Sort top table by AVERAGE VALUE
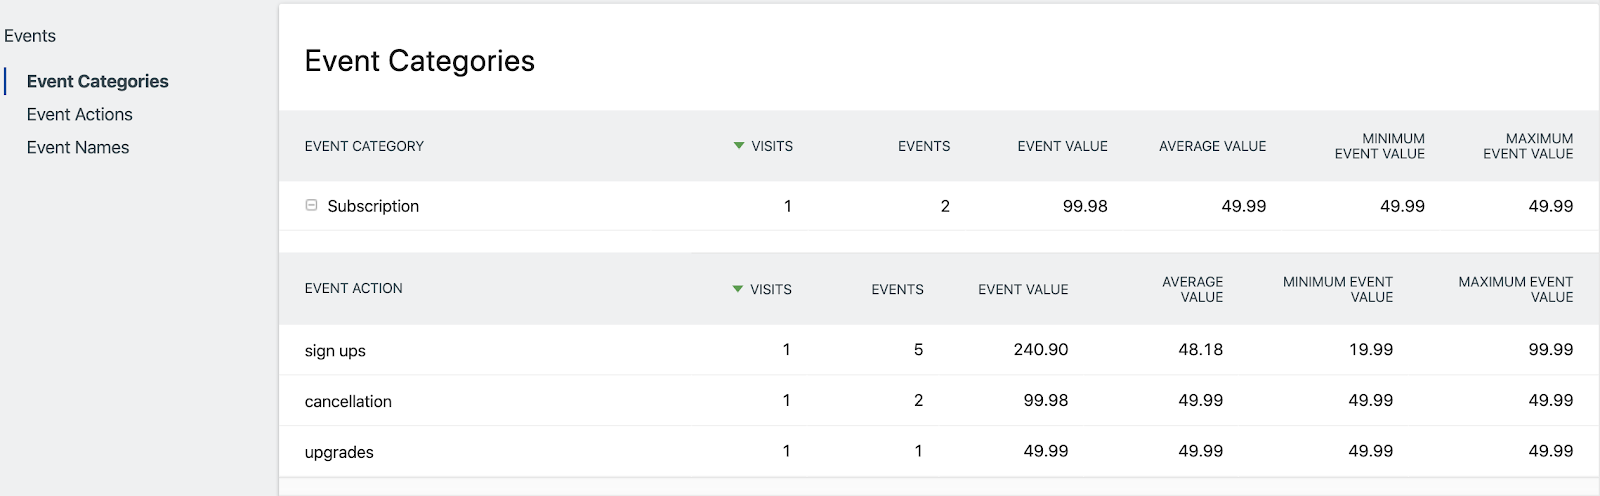This screenshot has width=1600, height=496. [1212, 146]
